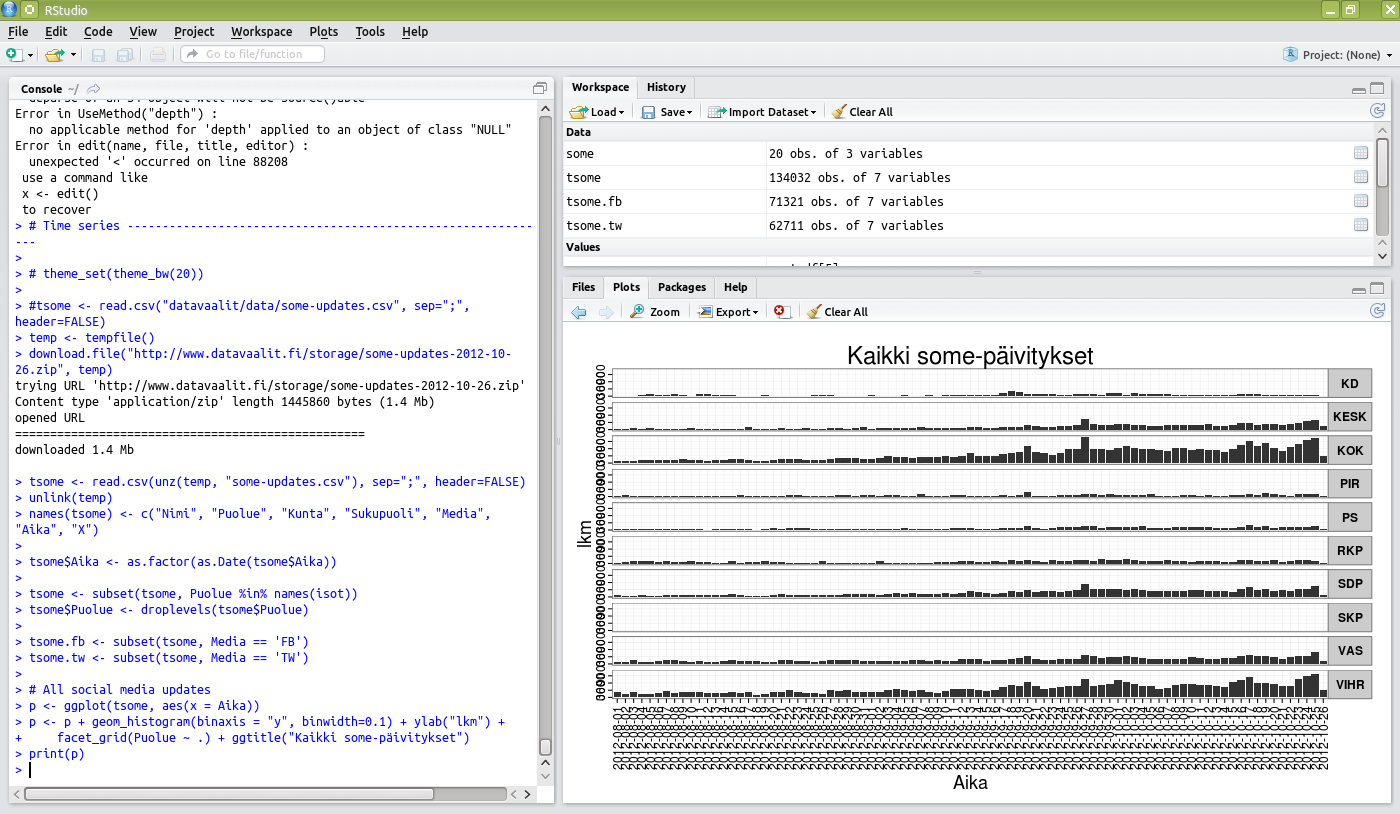Click the Console horizontal scrollbar
This screenshot has height=814, width=1400.
229,794
